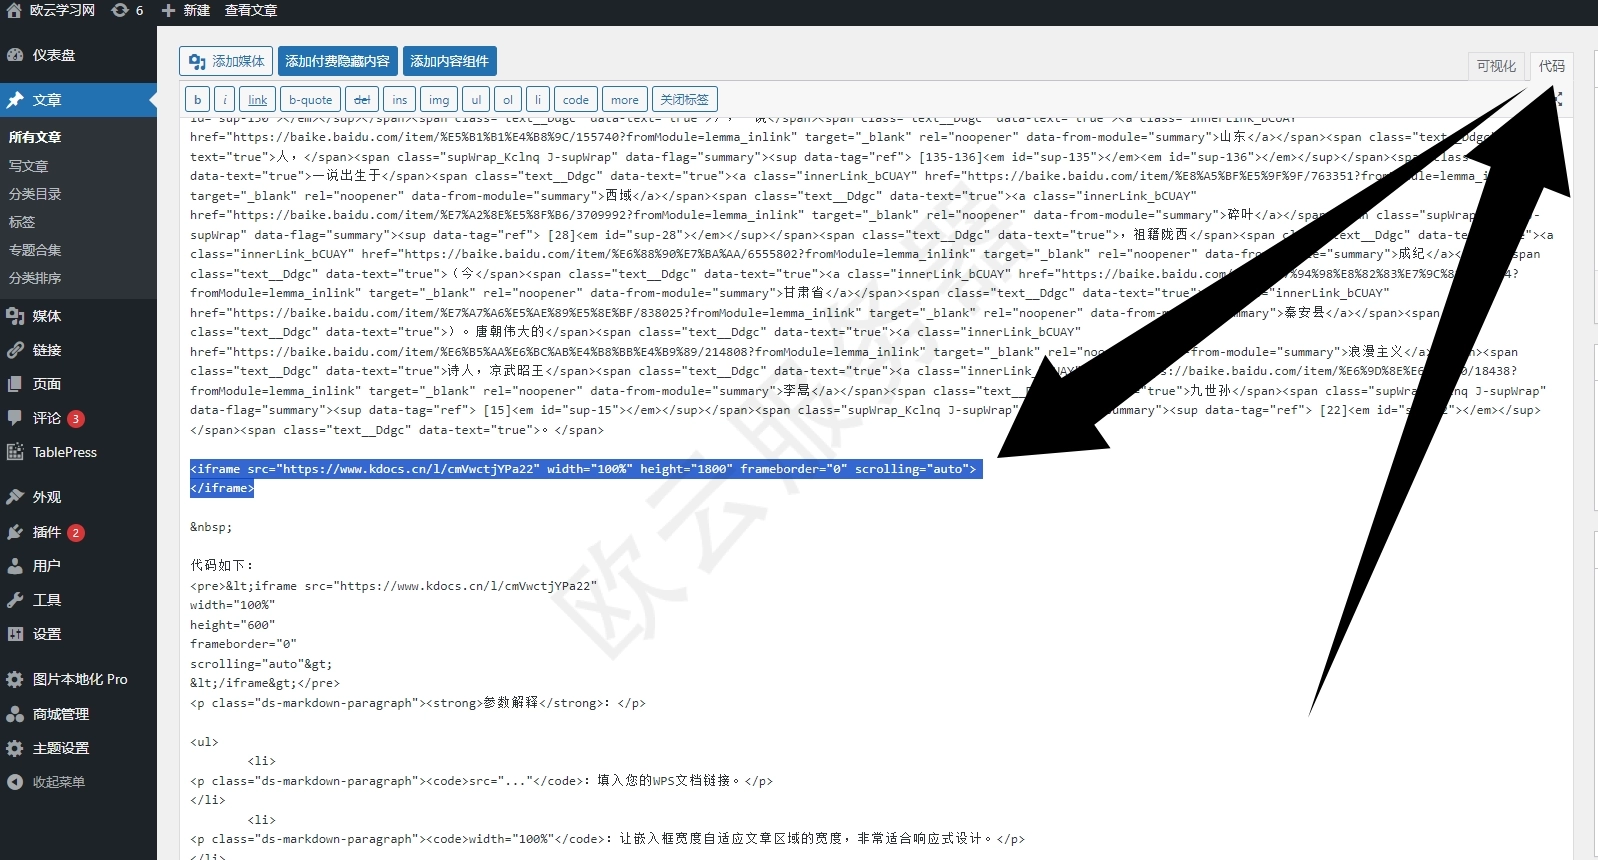This screenshot has height=860, width=1598.
Task: Collapse the sidebar via 收起菜单
Action: [58, 782]
